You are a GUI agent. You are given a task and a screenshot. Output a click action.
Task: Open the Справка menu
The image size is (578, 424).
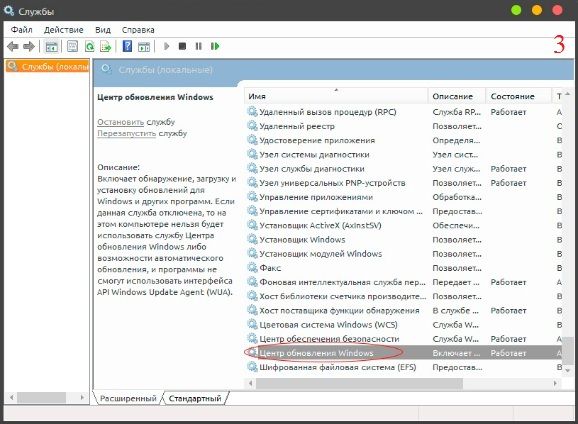coord(138,30)
